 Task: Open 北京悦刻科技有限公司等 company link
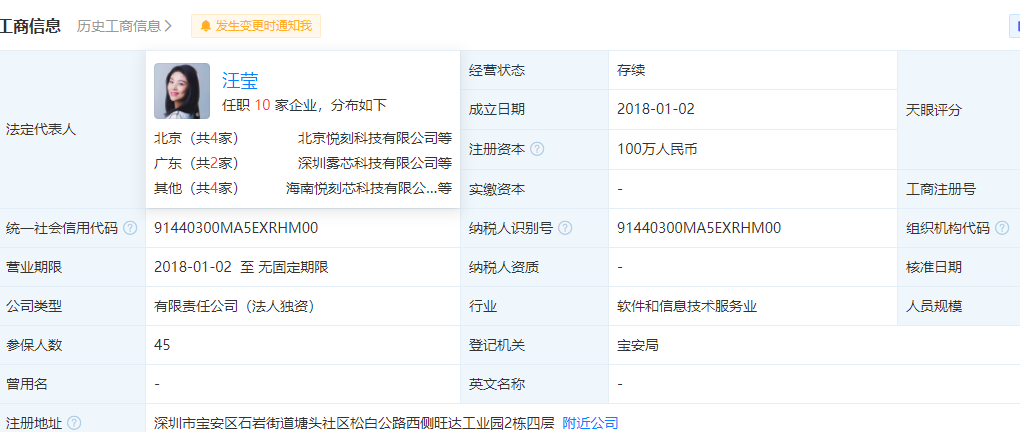point(375,139)
